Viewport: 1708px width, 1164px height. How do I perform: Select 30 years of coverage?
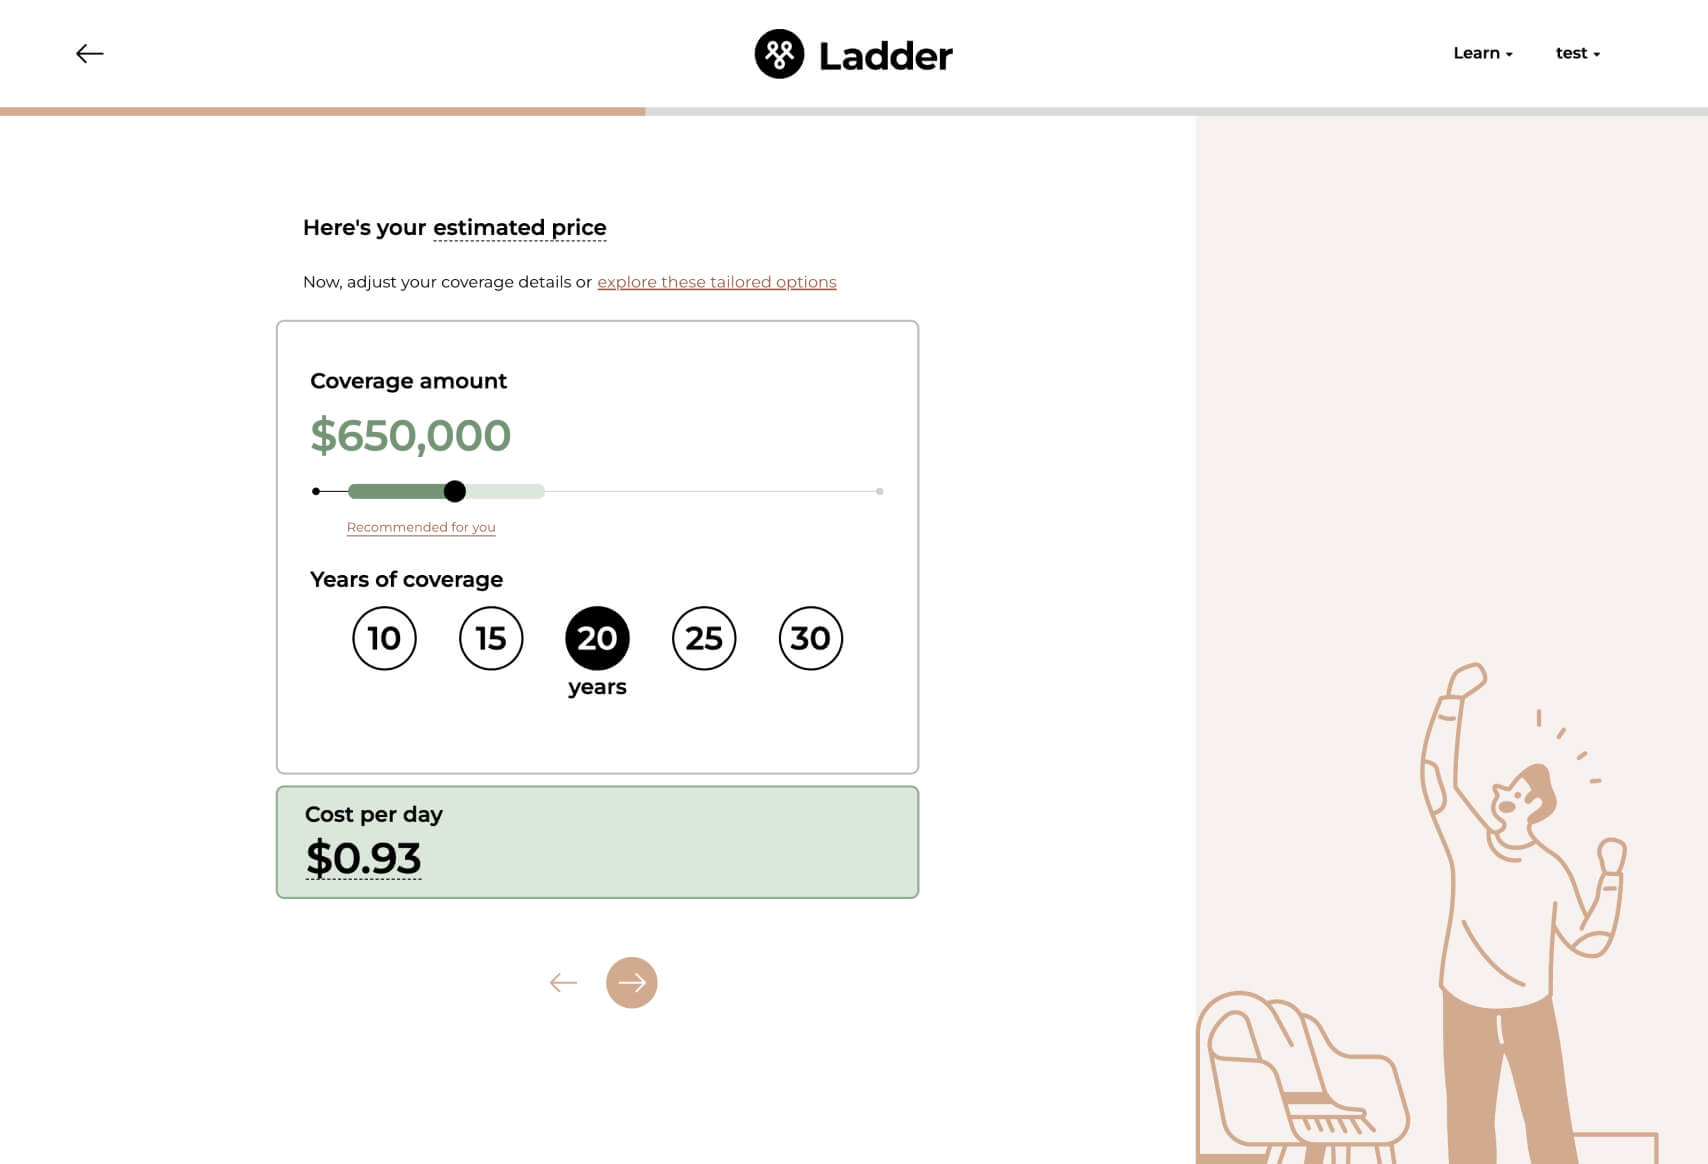811,638
